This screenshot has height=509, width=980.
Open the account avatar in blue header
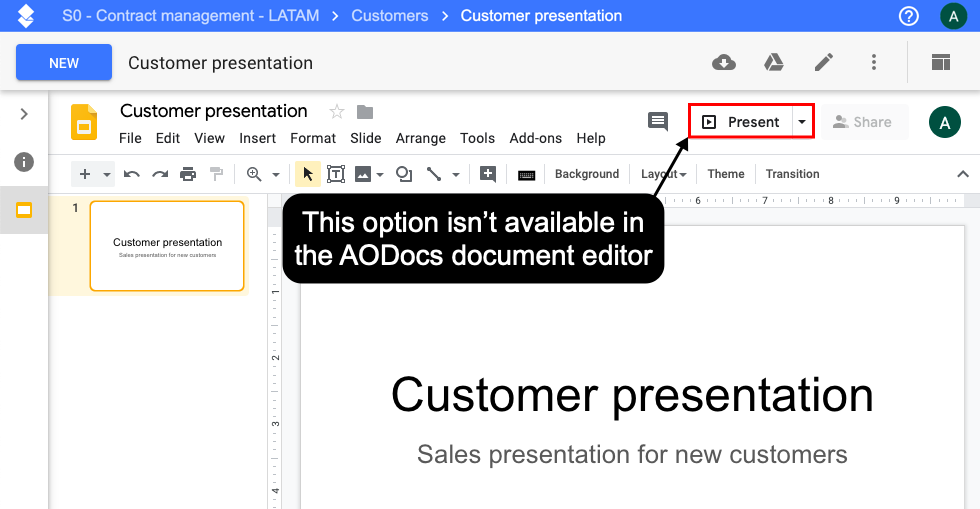pos(953,16)
